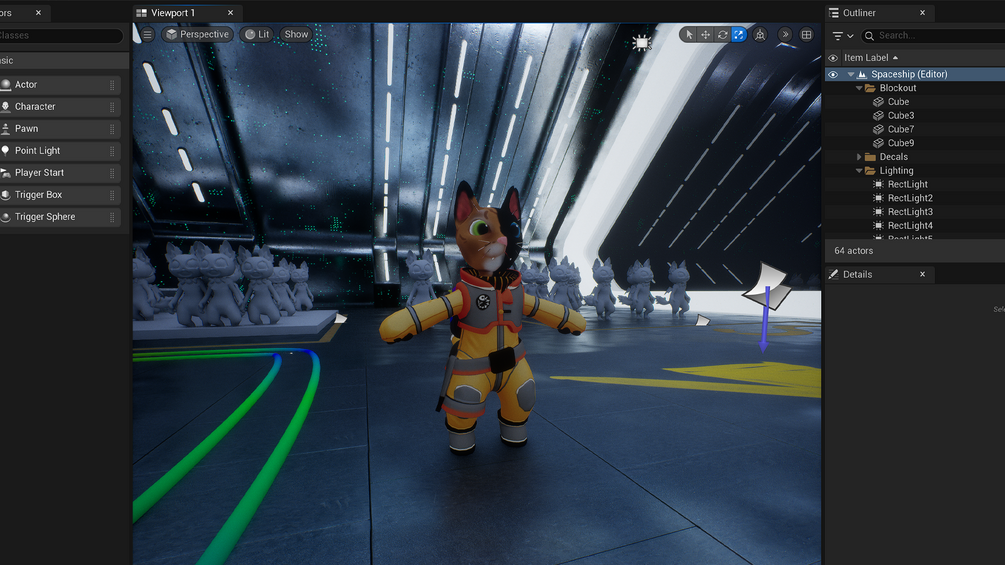Select the object selection (arrow) tool in viewport

click(689, 35)
